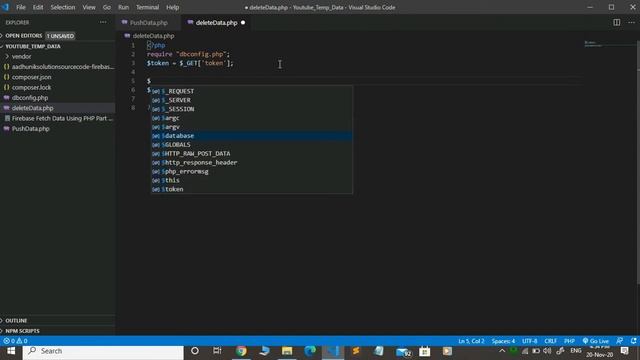Screen dimensions: 640x360
Task: Open the Mail app from the taskbar
Action: [403, 351]
